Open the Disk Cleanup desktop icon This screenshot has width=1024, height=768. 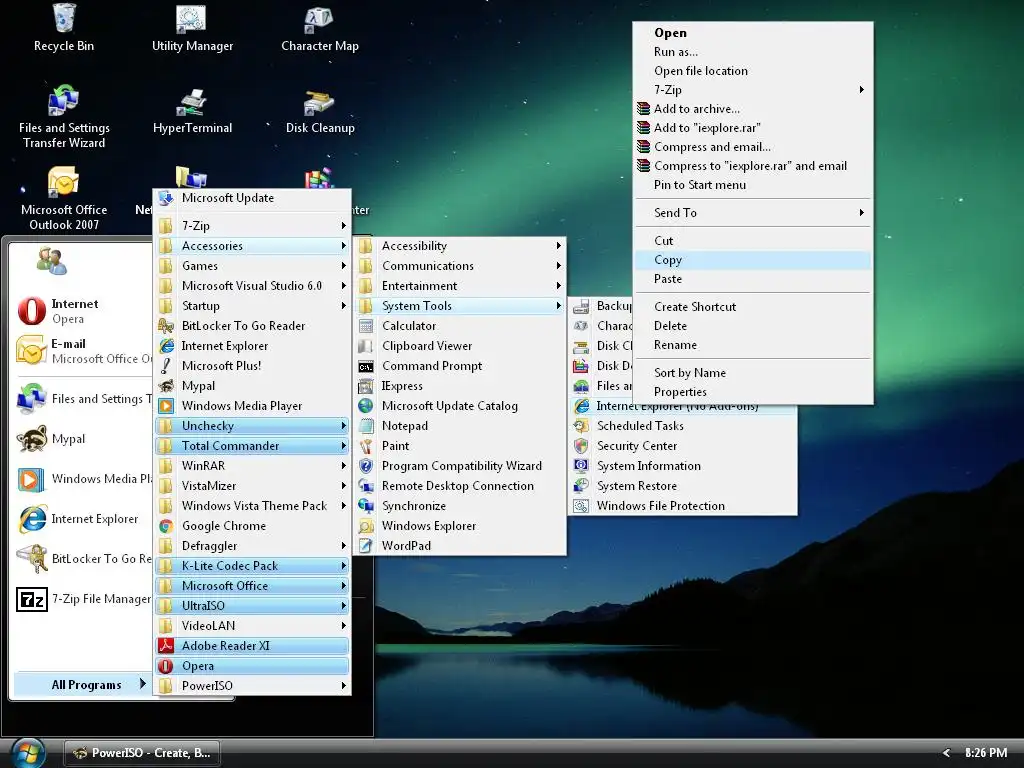(x=319, y=111)
